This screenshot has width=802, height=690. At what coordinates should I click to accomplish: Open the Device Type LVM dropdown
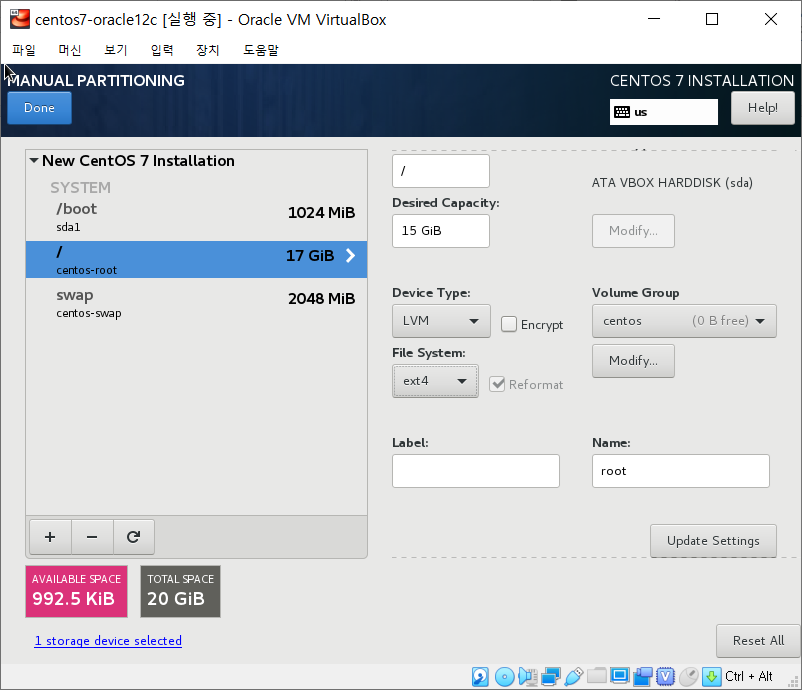pyautogui.click(x=441, y=321)
